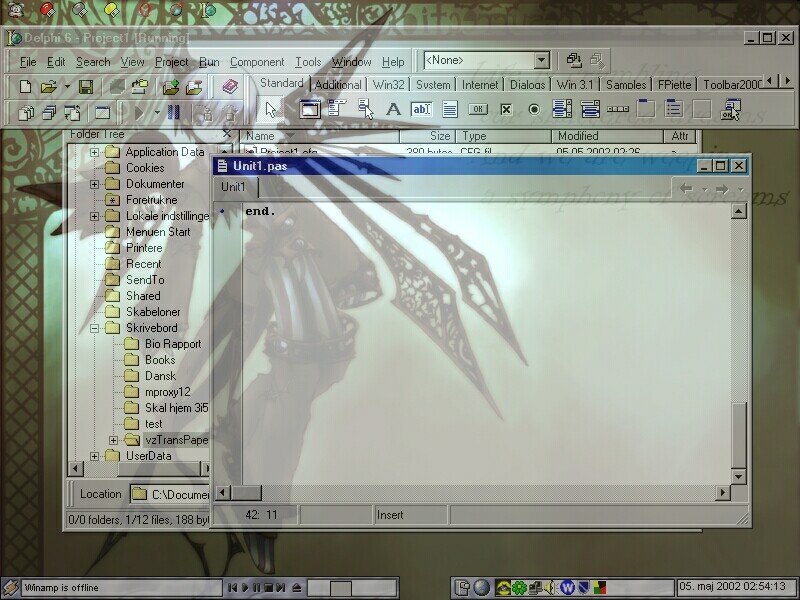The height and width of the screenshot is (600, 800).
Task: Click Winamp play button on taskbar
Action: (244, 588)
